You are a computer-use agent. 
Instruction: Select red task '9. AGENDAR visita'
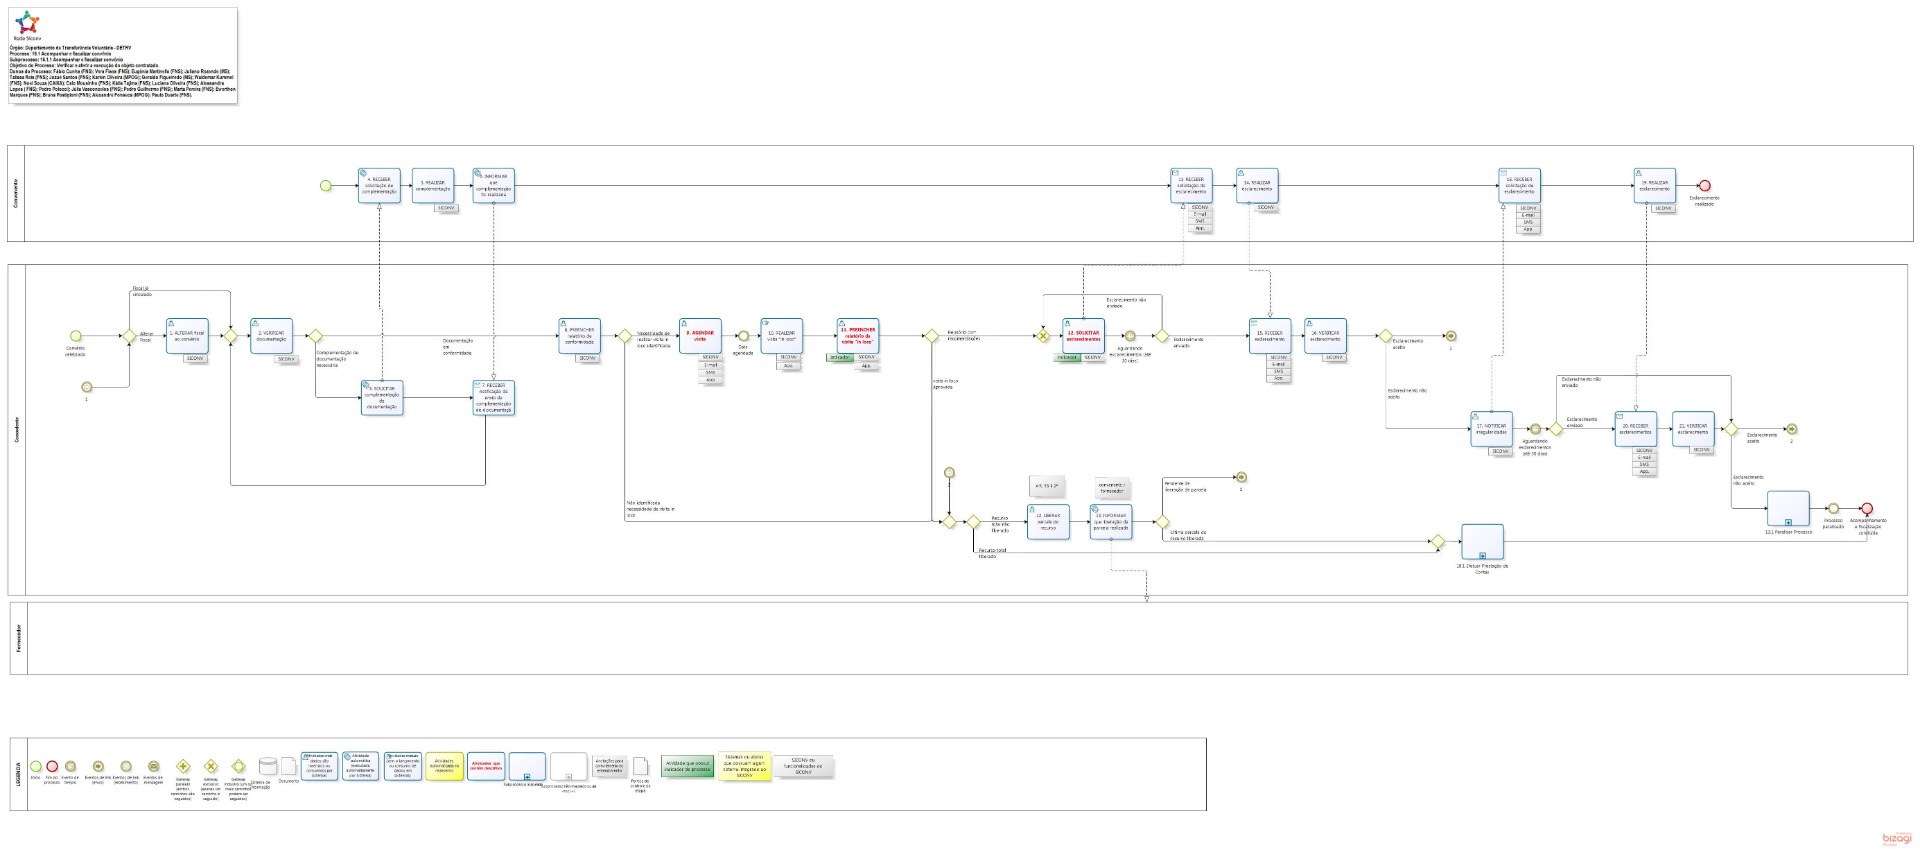coord(700,336)
